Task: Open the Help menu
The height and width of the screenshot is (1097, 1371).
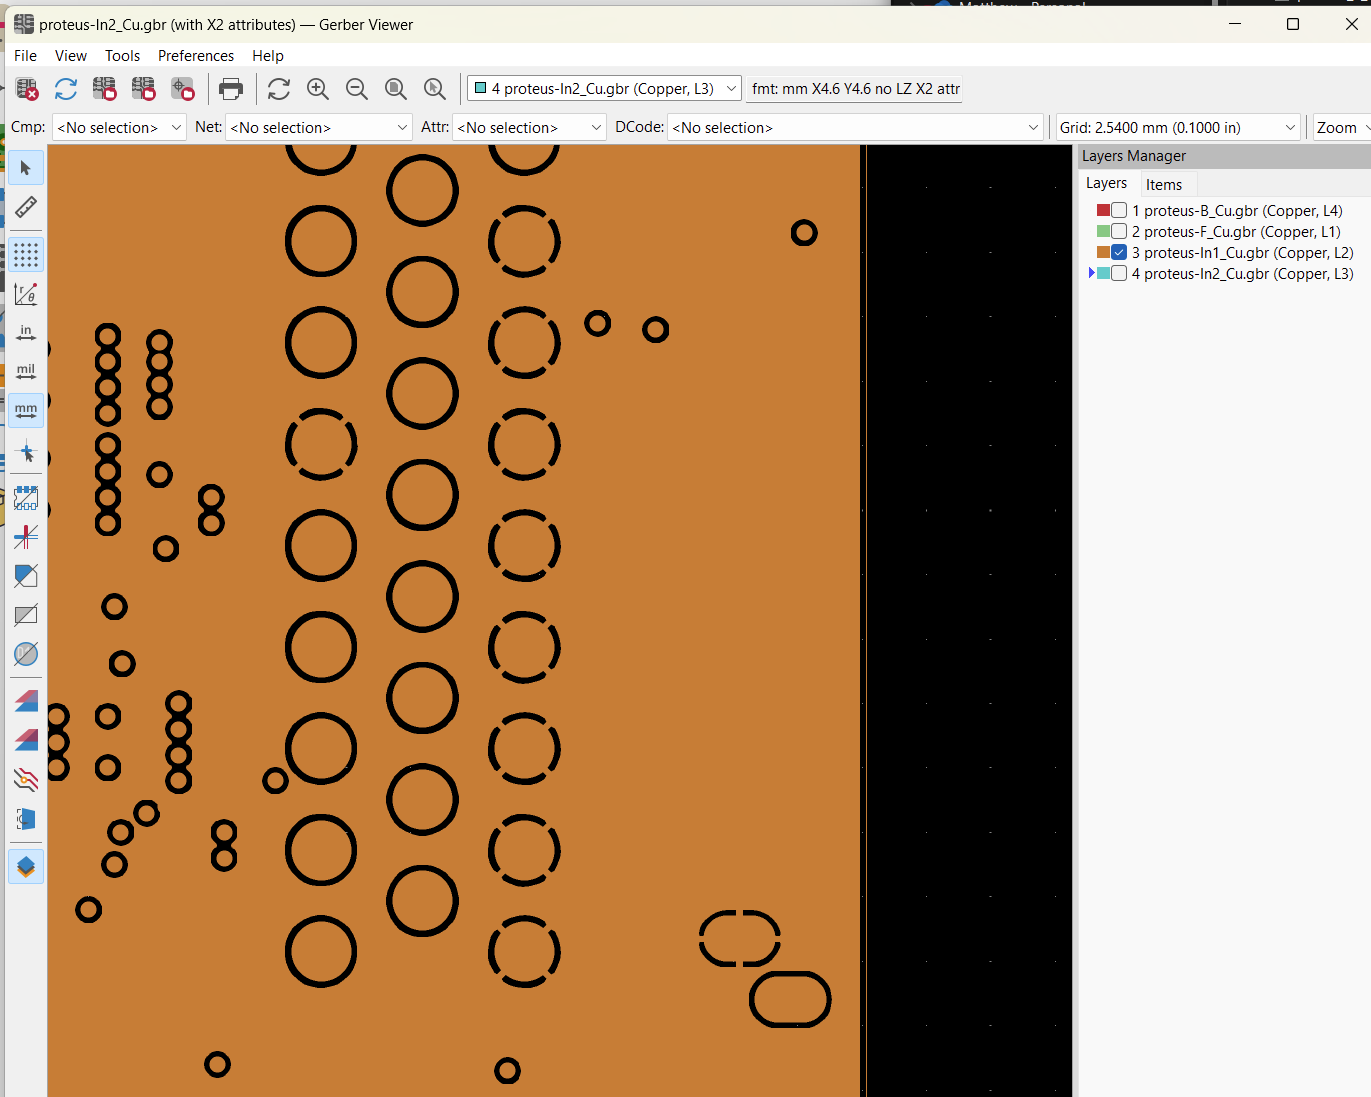Action: (x=268, y=56)
